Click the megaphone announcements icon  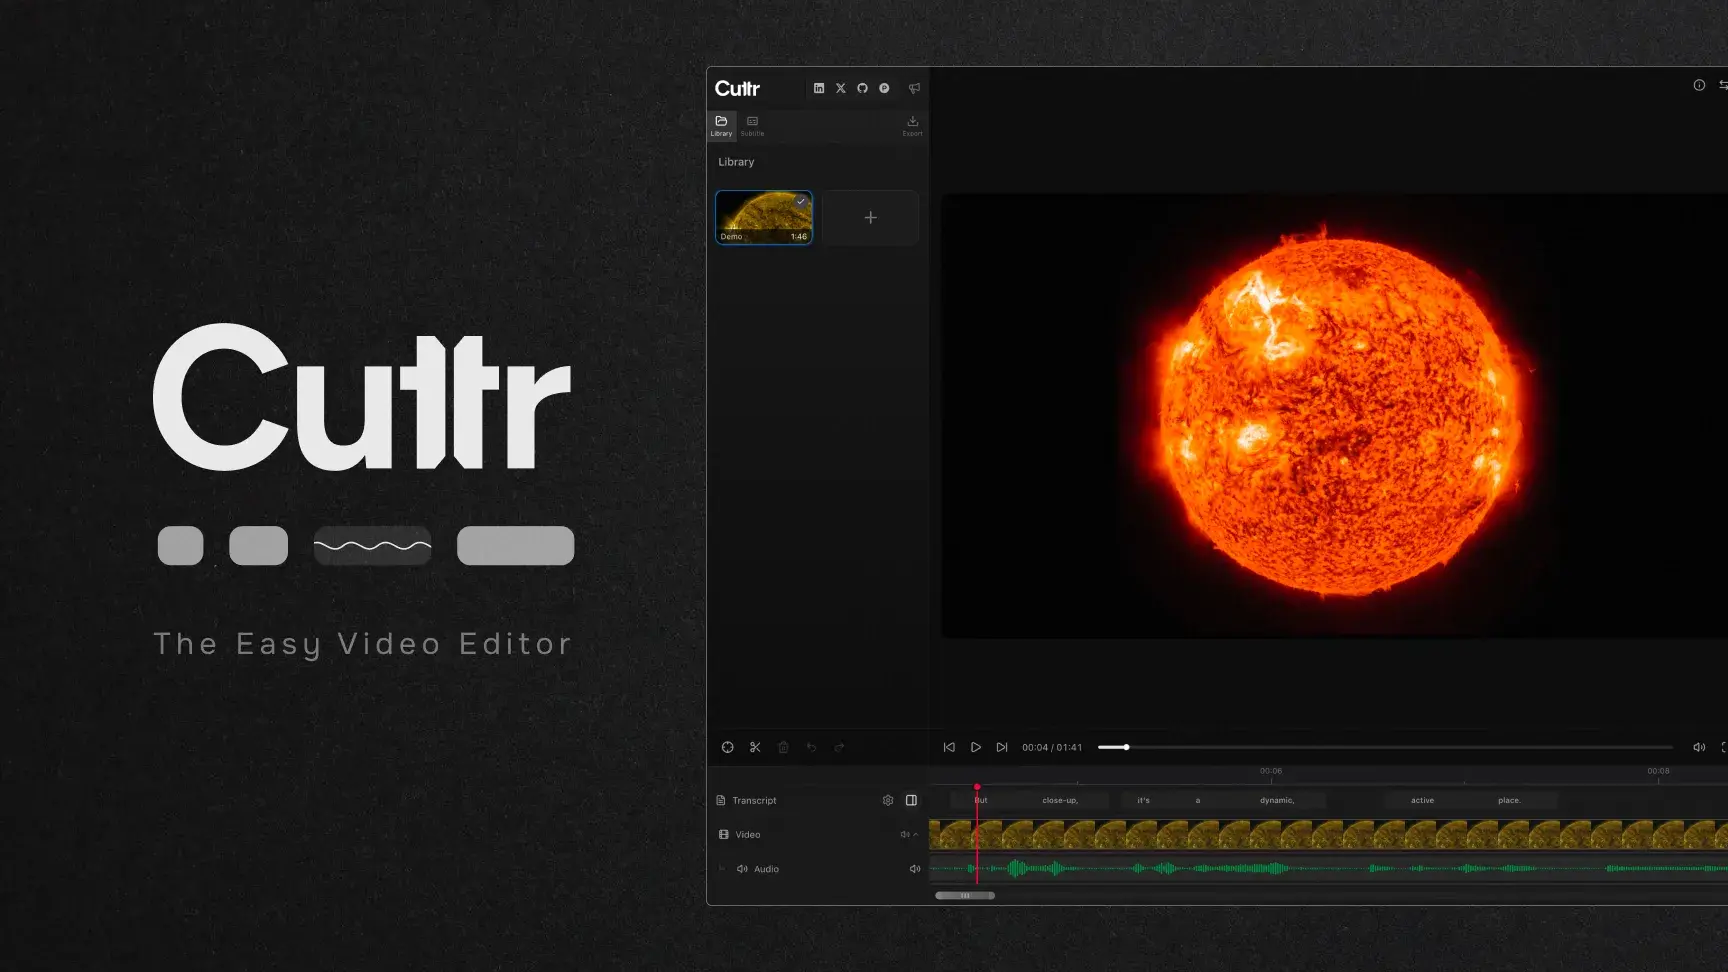914,88
